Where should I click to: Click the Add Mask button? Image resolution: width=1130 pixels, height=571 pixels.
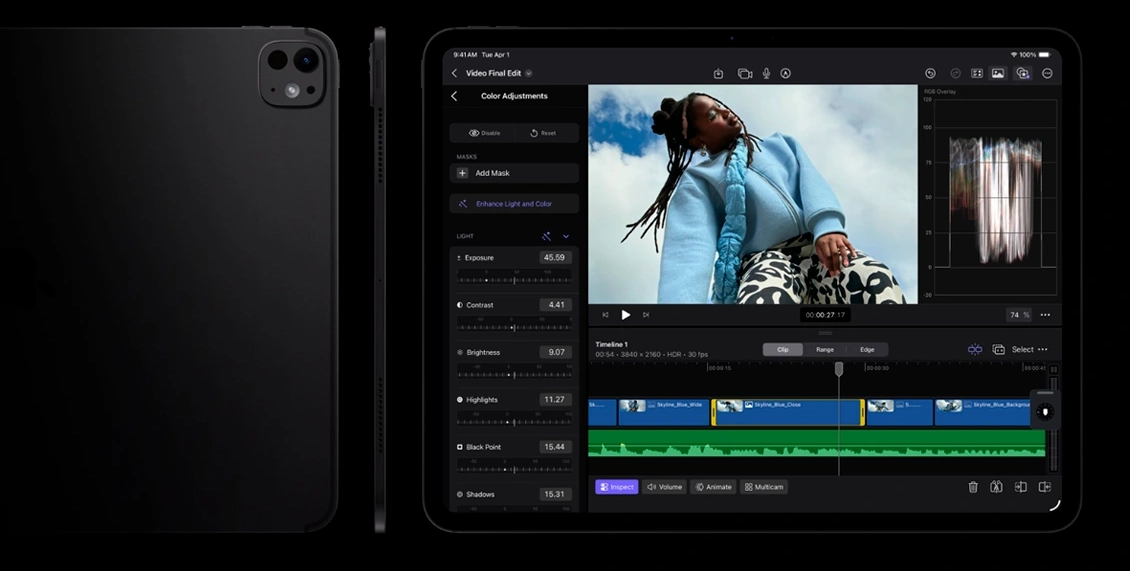coord(514,173)
